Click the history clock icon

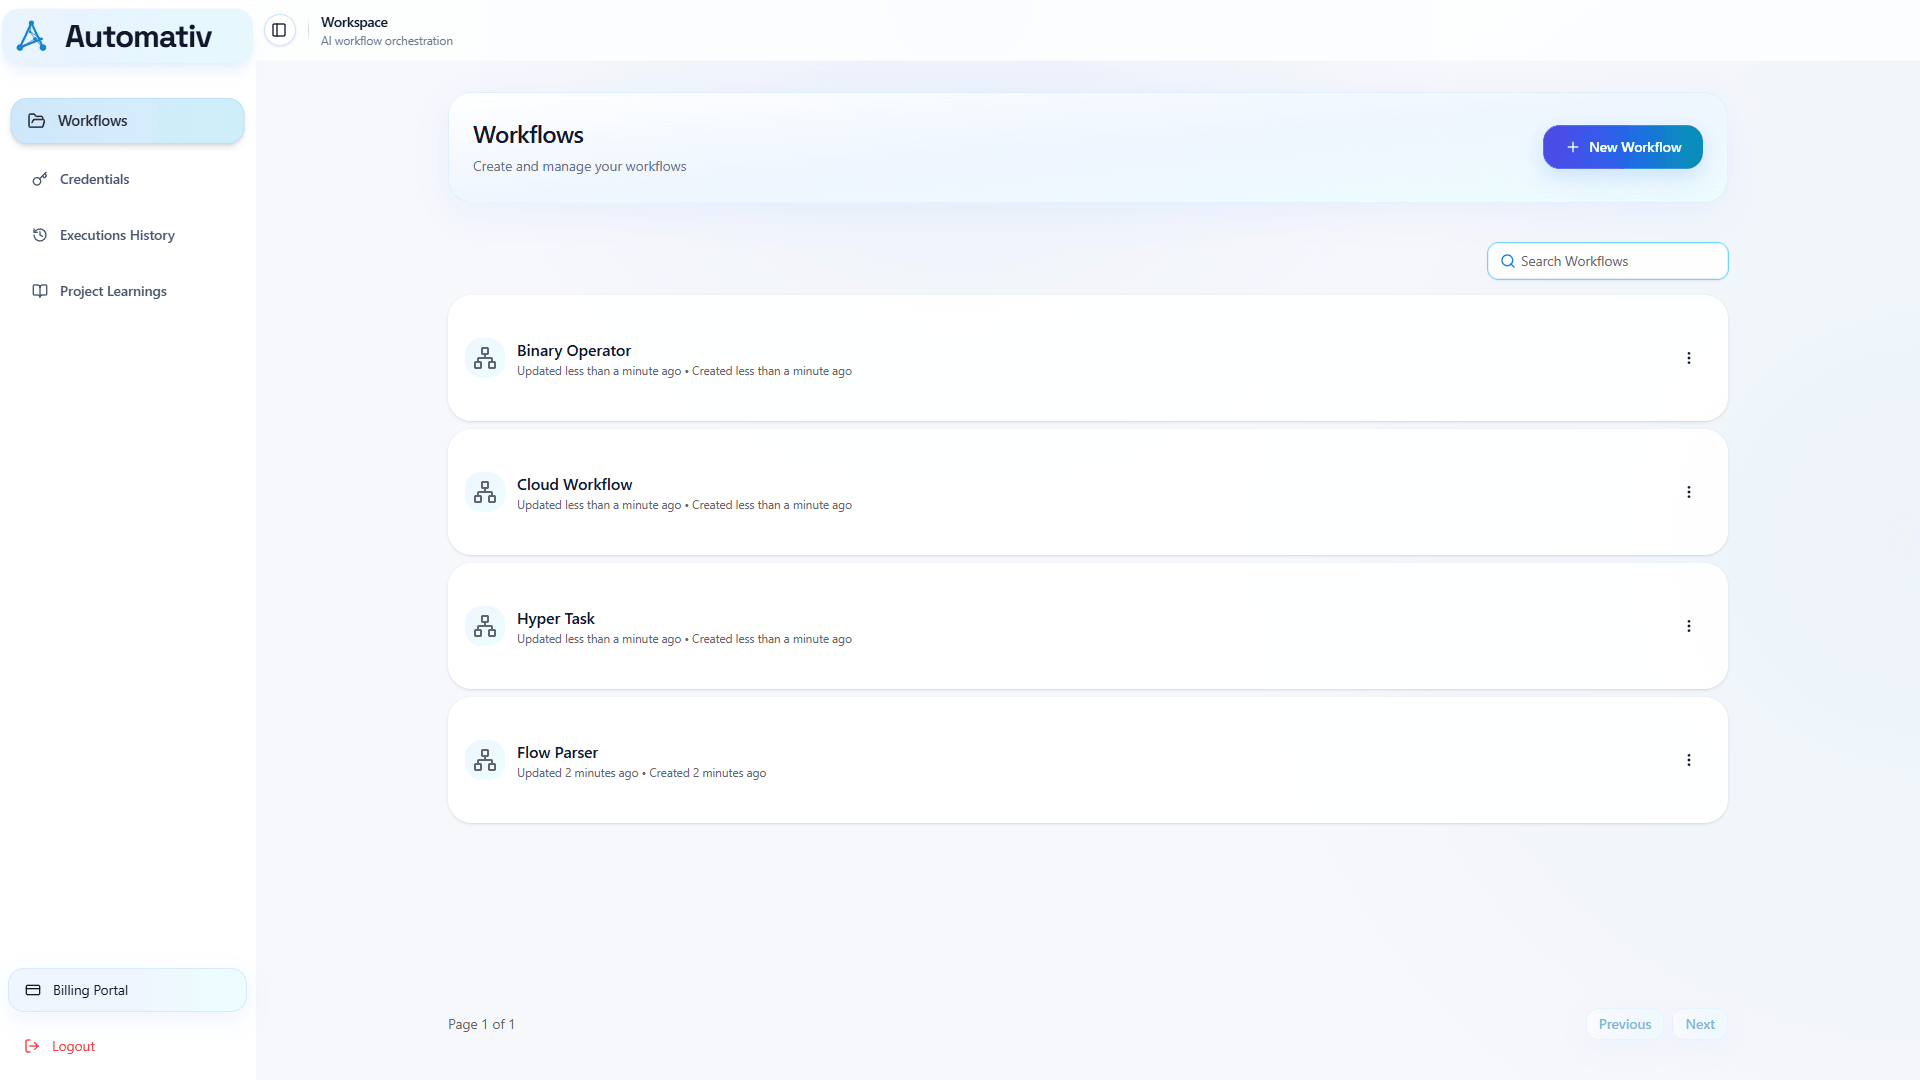(x=40, y=235)
